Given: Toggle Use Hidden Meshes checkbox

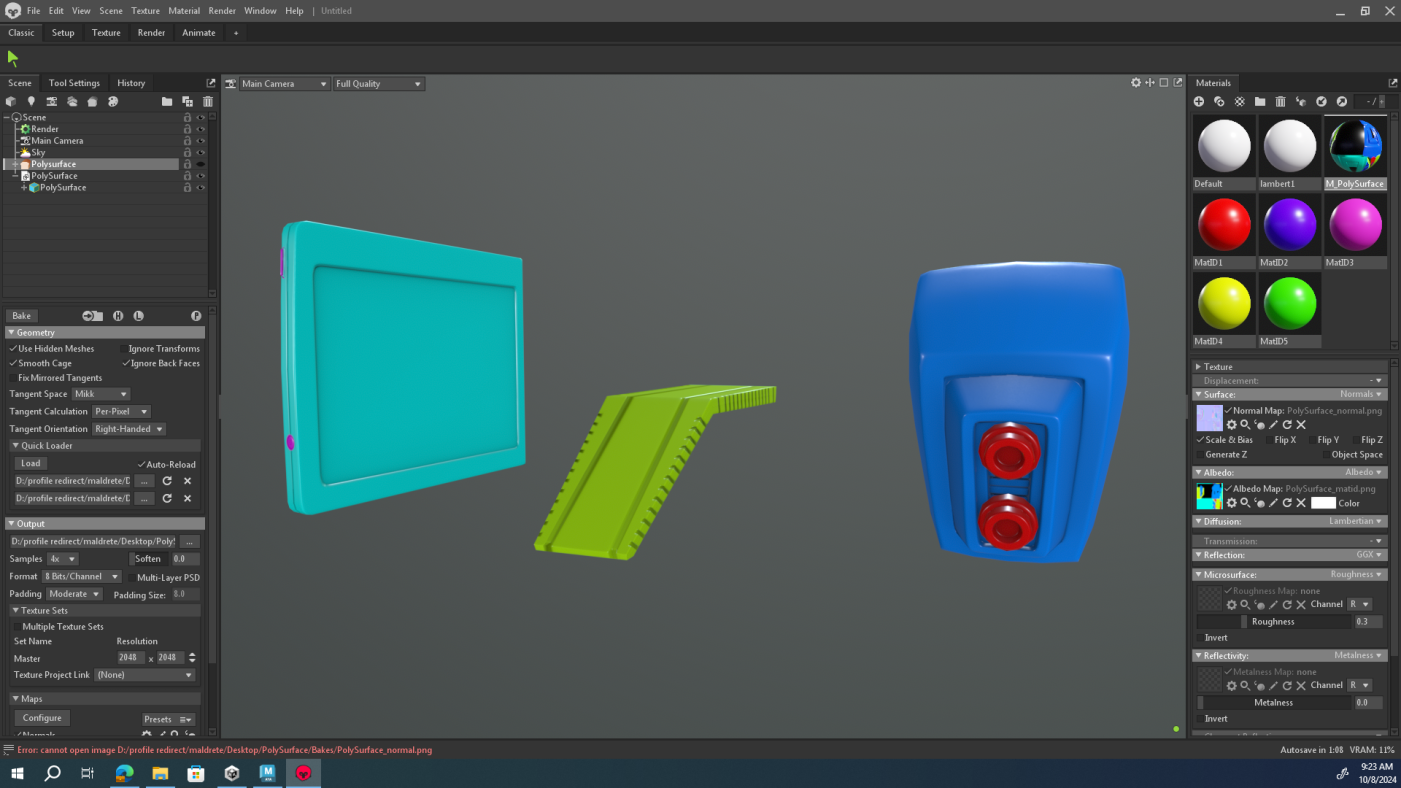Looking at the screenshot, I should (13, 349).
